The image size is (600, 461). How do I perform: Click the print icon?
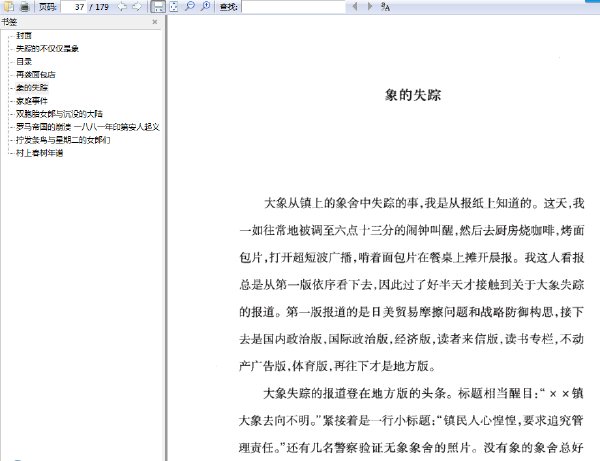24,6
